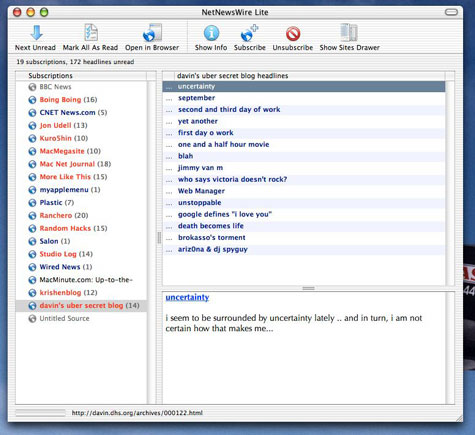Click the vertical splitter handle between the two panes
Image resolution: width=475 pixels, height=435 pixels.
(159, 238)
